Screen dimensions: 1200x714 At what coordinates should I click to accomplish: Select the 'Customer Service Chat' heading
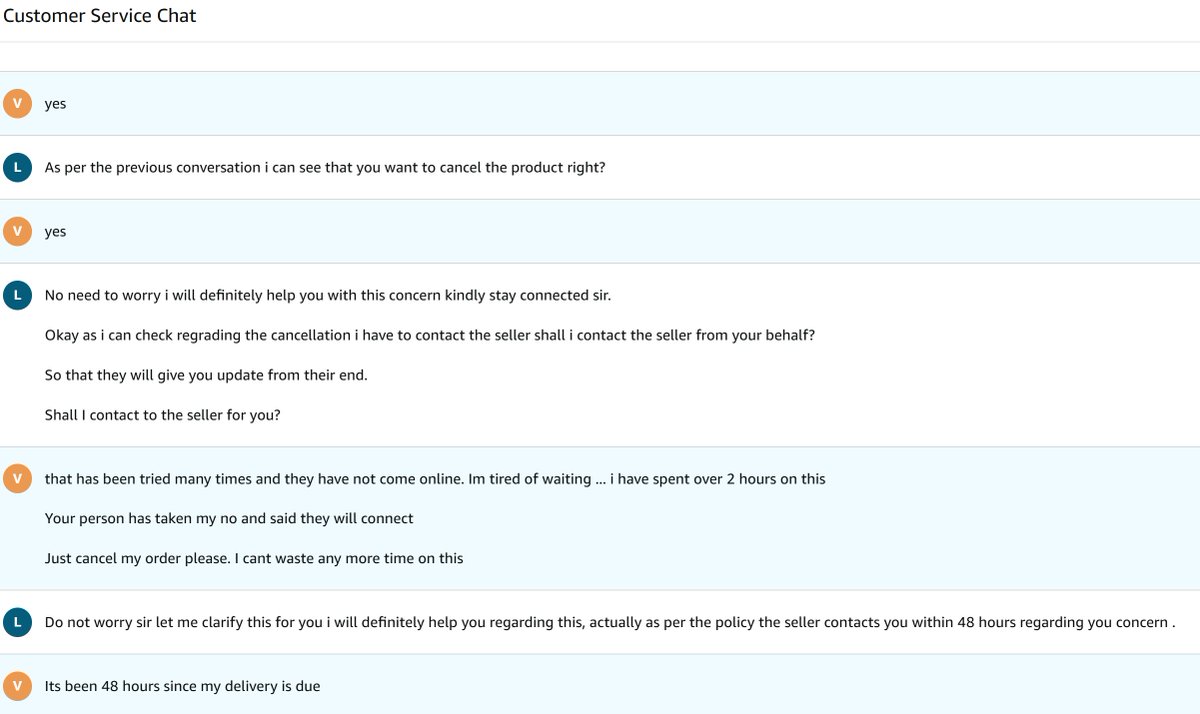point(100,16)
